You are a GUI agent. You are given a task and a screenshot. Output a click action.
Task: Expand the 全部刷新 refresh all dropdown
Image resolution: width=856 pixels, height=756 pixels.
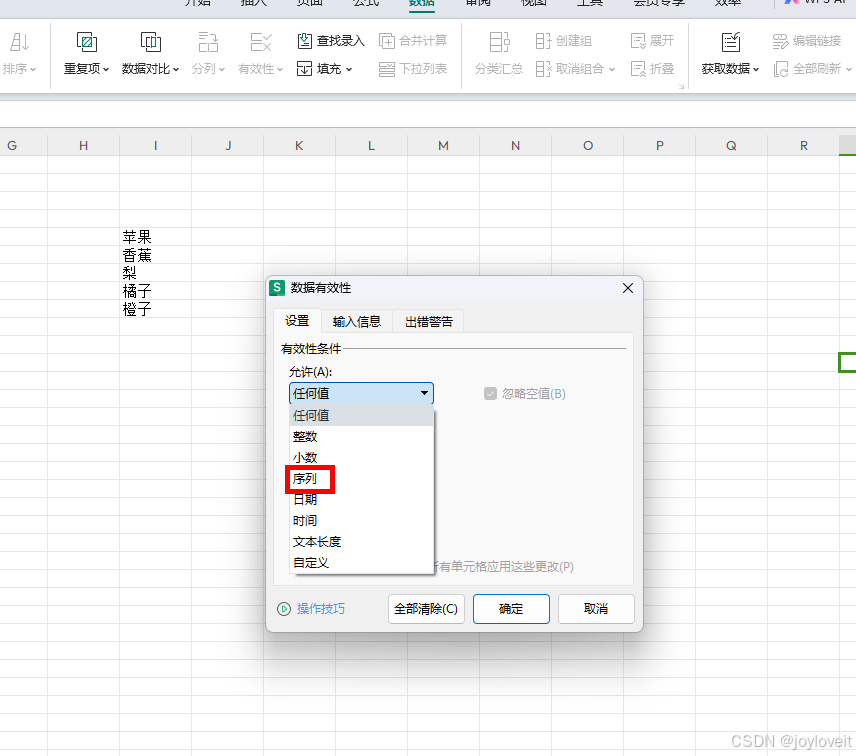pos(848,69)
